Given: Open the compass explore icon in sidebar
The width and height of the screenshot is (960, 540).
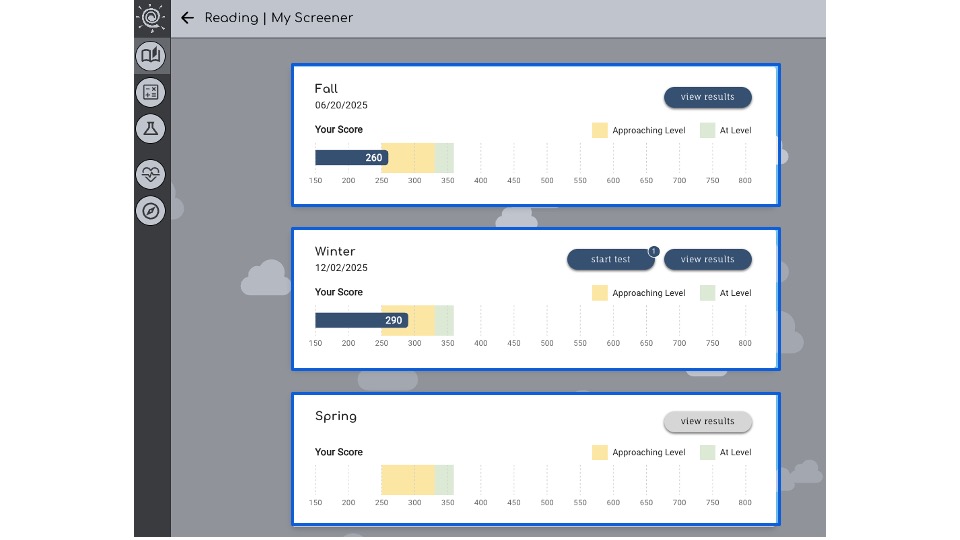Looking at the screenshot, I should [x=151, y=211].
